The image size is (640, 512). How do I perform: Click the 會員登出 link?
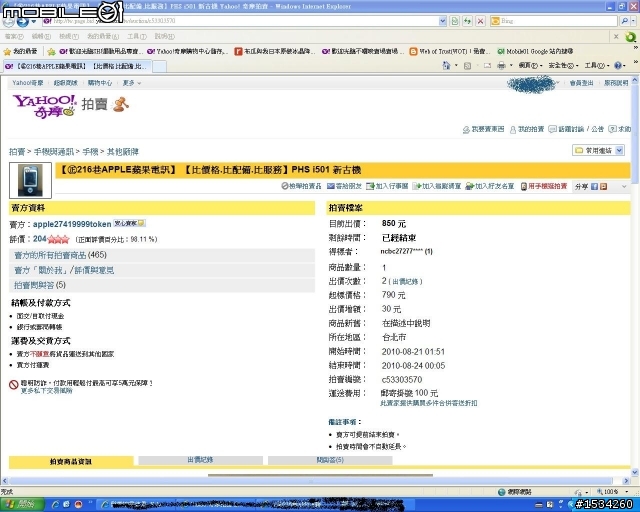pos(581,83)
